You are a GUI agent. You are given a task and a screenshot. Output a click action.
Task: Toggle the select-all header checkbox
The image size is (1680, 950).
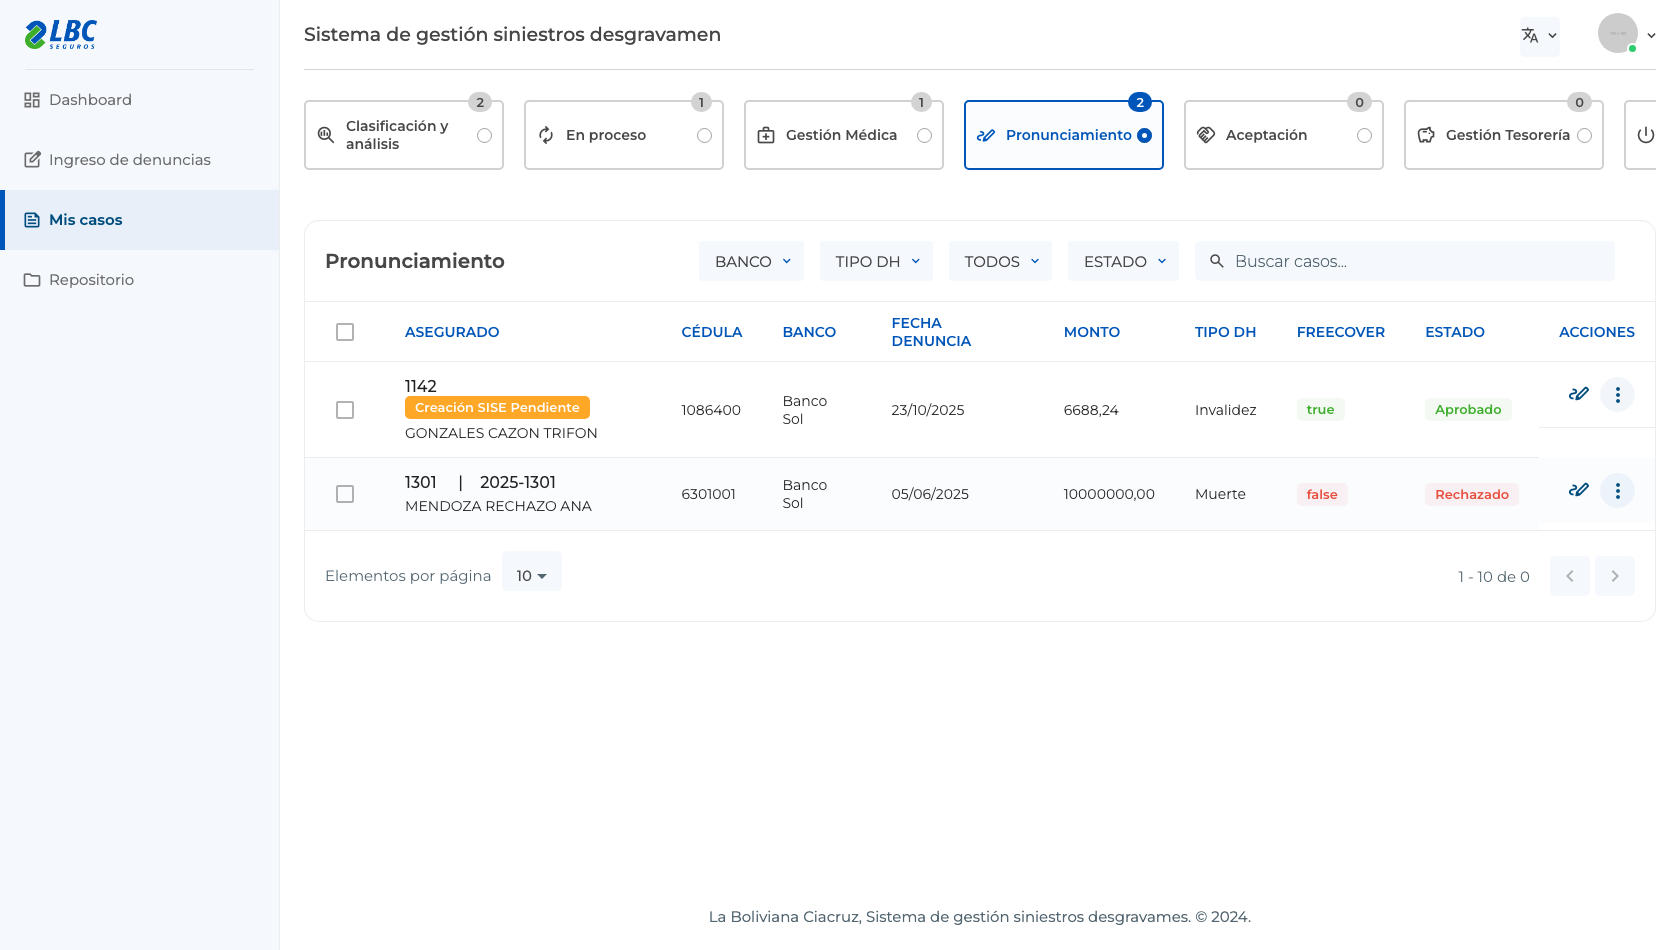point(345,332)
